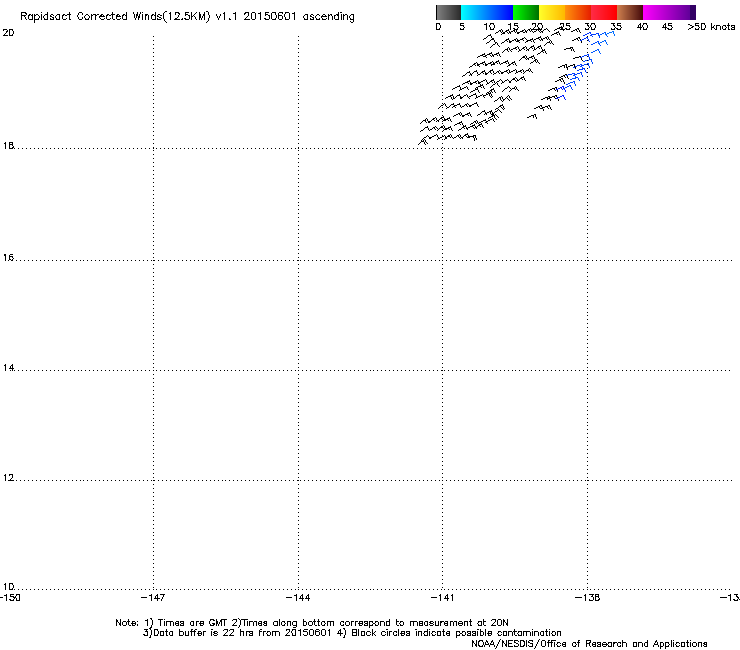Viewport: 740px width, 650px height.
Task: Click the yellow 20-25 knots color band
Action: tap(552, 12)
